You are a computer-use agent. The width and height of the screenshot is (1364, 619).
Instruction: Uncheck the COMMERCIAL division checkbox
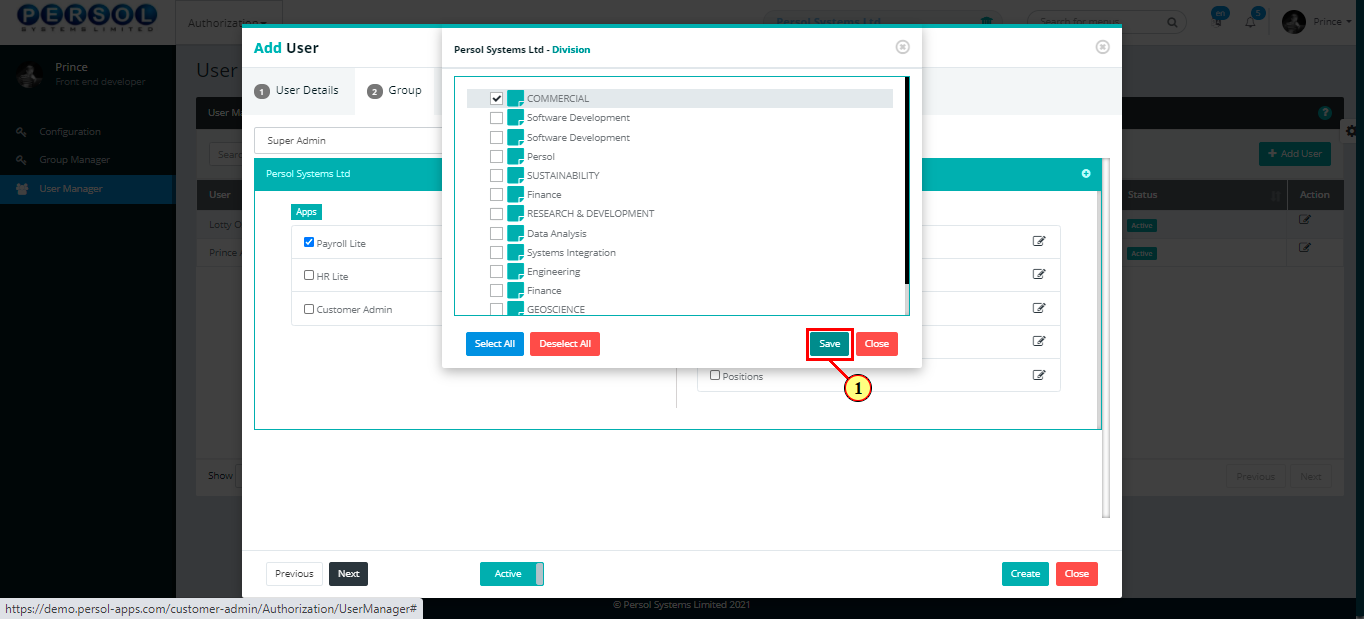coord(497,98)
